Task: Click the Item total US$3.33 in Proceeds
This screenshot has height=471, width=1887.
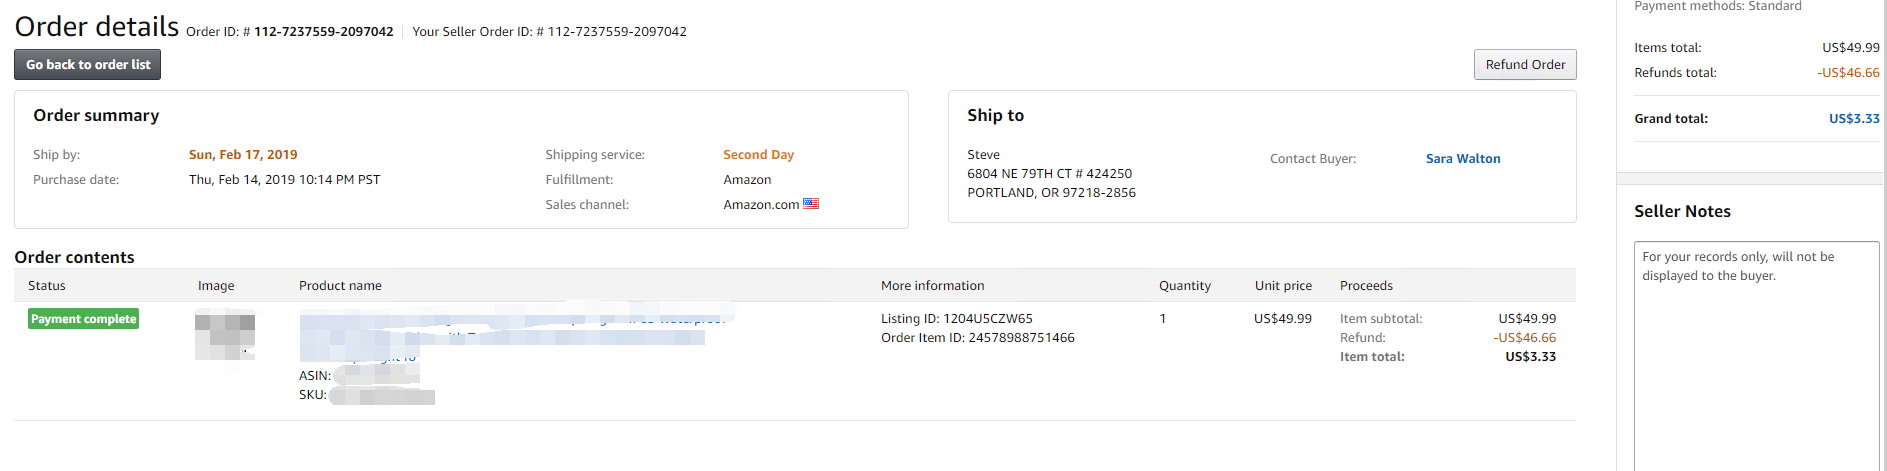Action: pyautogui.click(x=1530, y=357)
